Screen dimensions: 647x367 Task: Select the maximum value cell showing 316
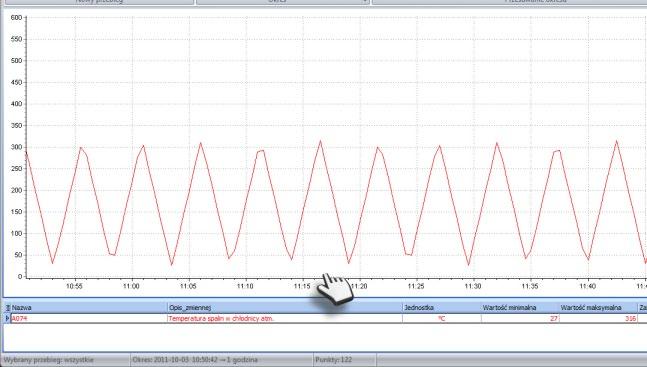598,318
